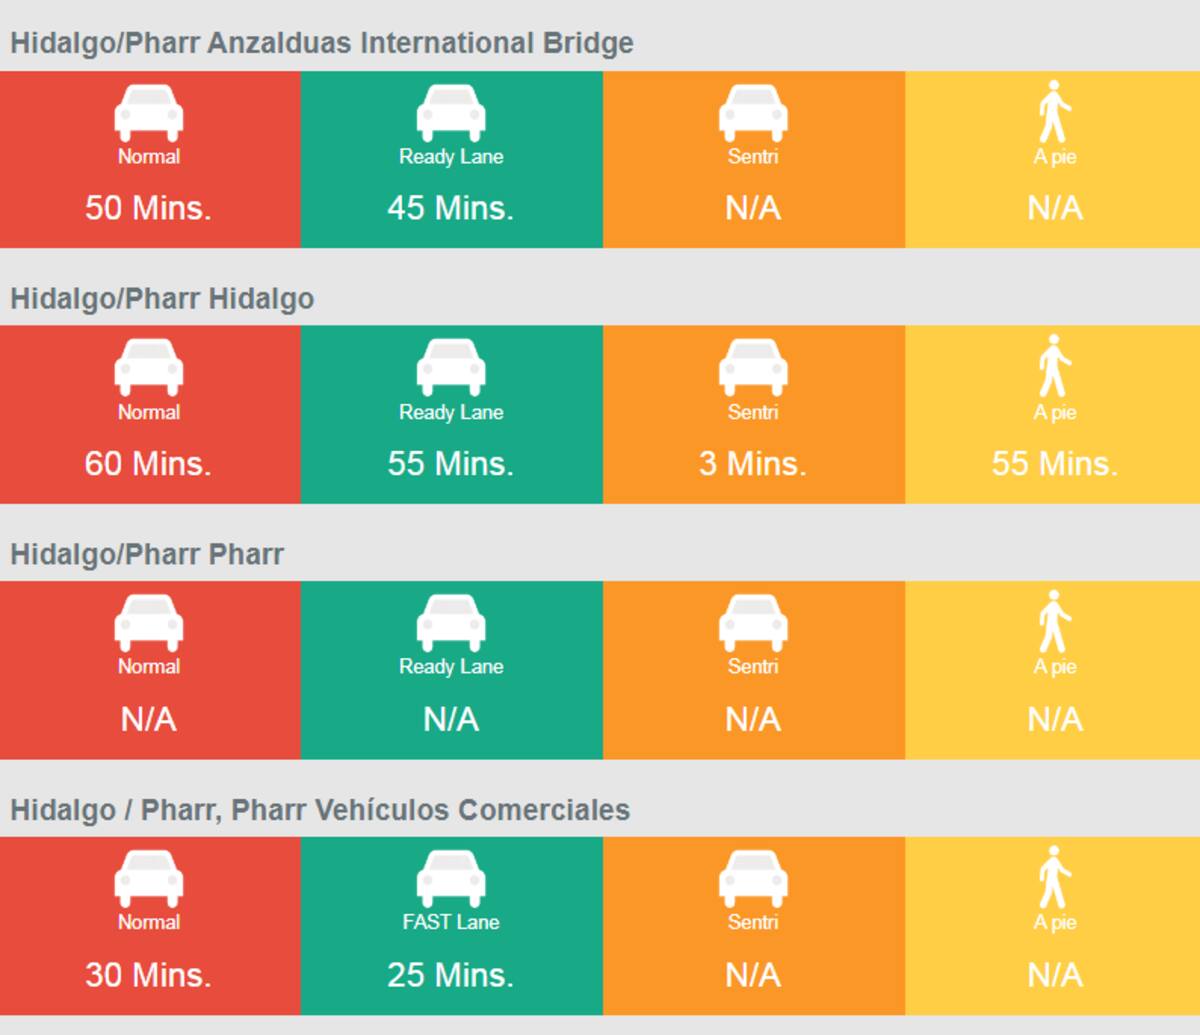Select pedestrian icon under Anzalduas International Bridge

(1054, 112)
